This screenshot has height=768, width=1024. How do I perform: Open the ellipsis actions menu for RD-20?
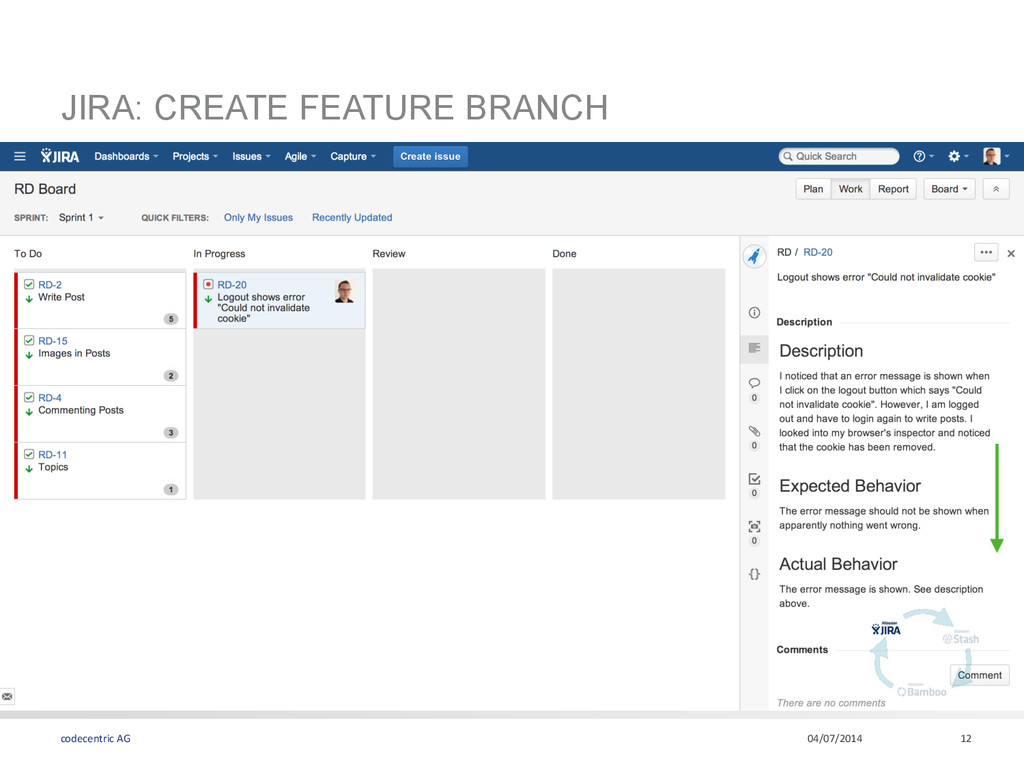click(x=986, y=252)
